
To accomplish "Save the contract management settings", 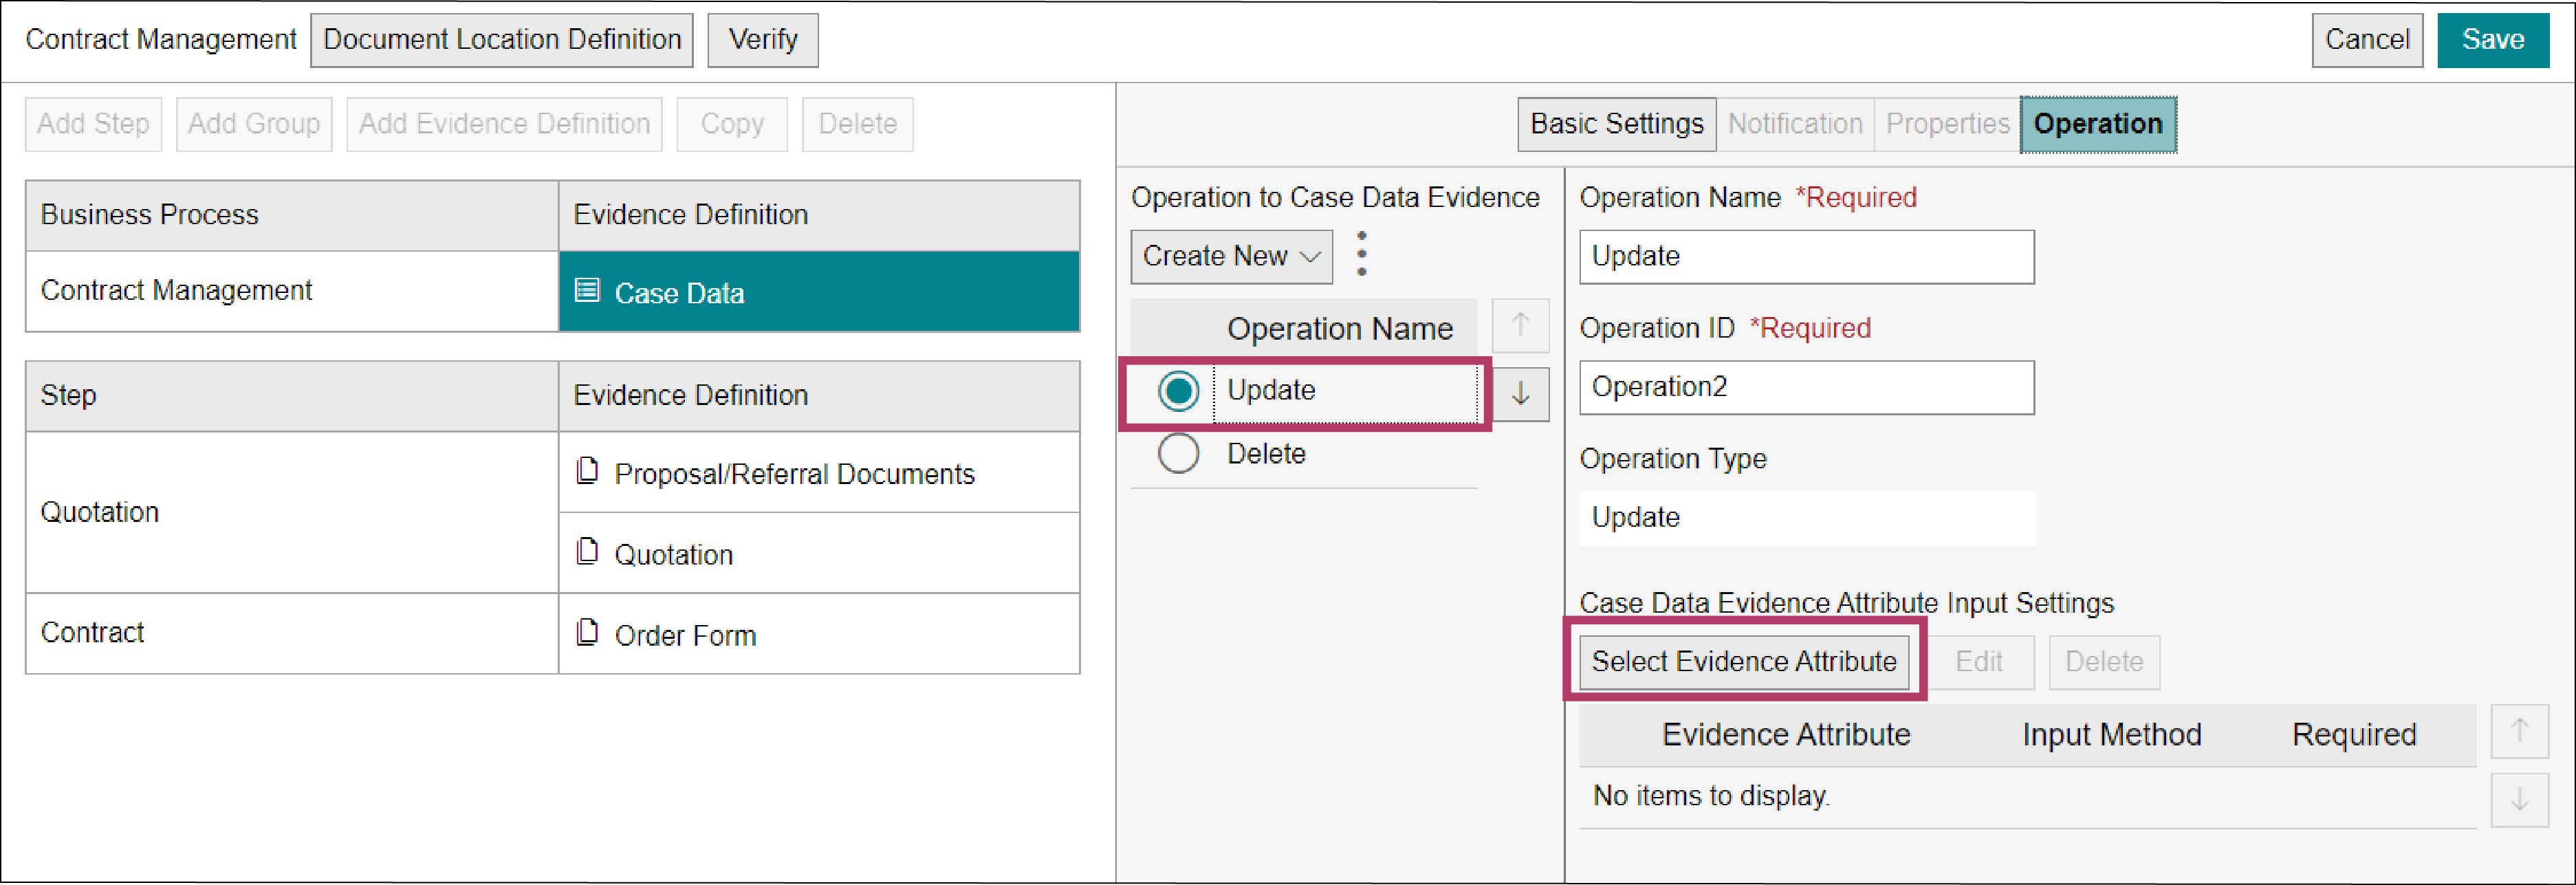I will click(x=2493, y=40).
